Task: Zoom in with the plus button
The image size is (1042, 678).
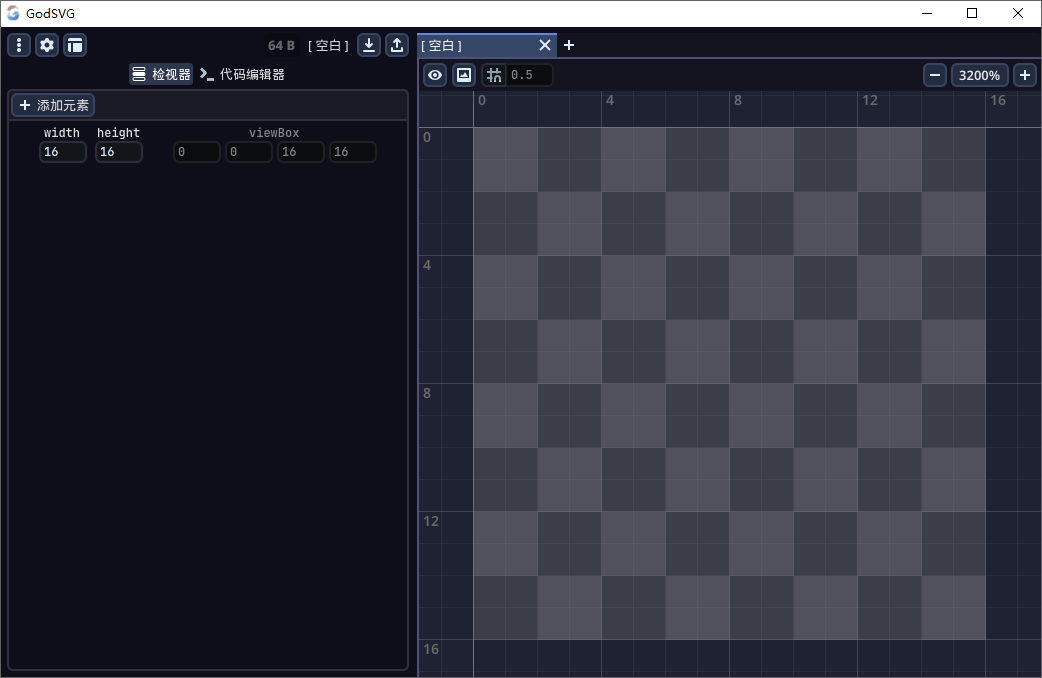Action: point(1025,75)
